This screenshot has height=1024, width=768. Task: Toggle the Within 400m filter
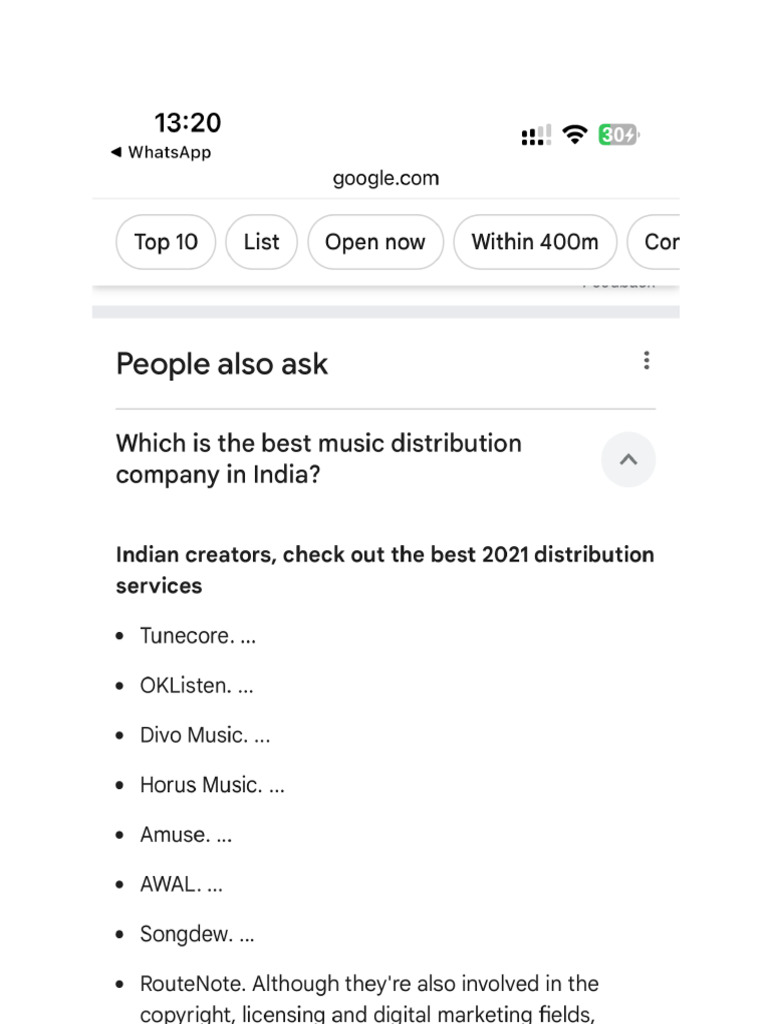(535, 242)
